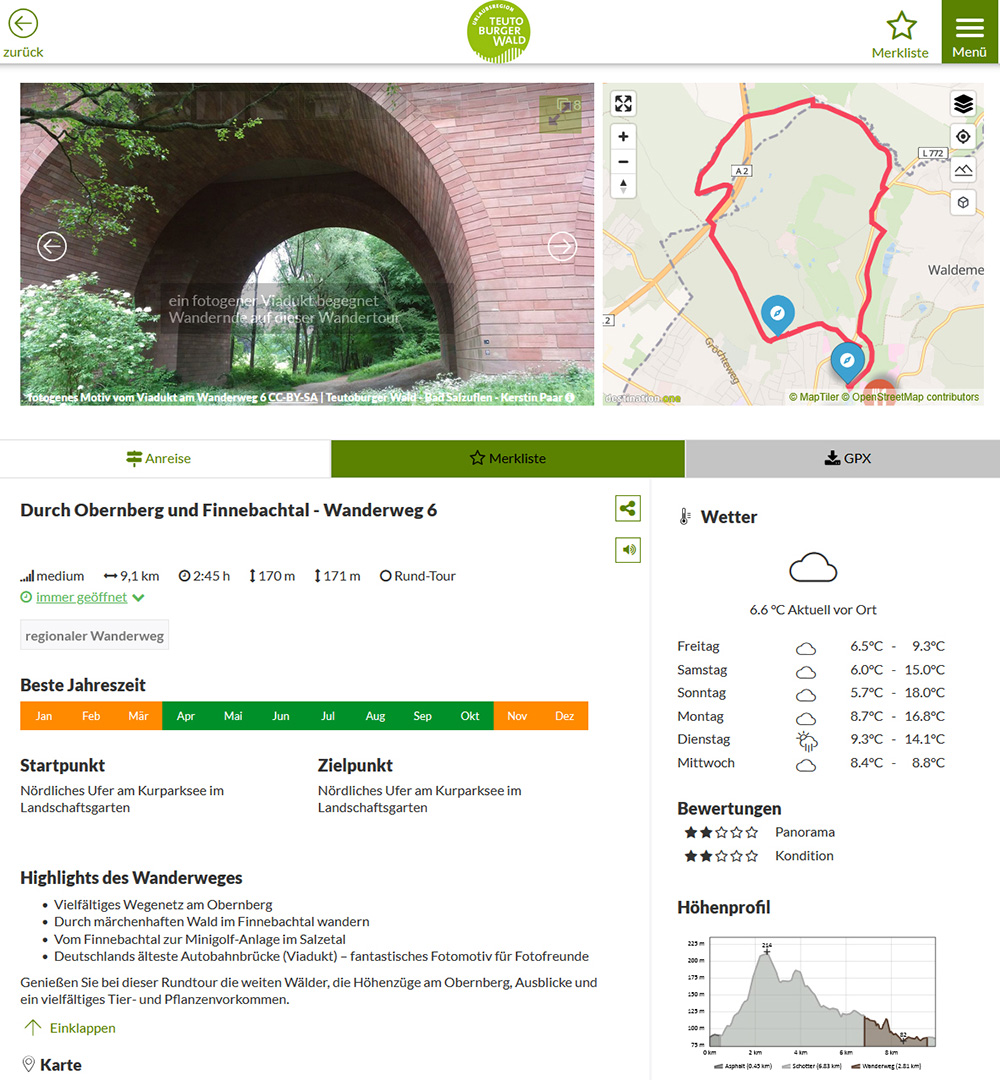
Task: Reset map north orientation
Action: point(623,185)
